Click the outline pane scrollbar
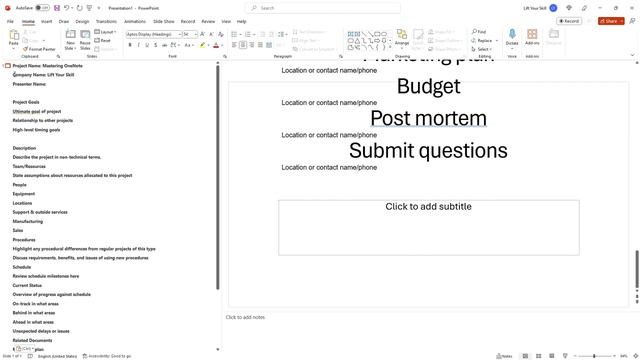Screen dimensions: 640x360 point(218,178)
